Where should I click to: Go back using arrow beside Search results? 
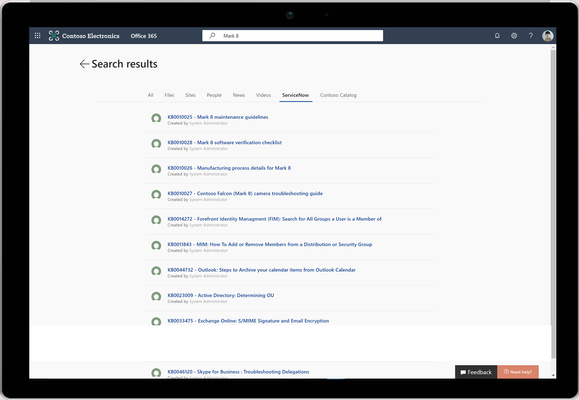point(84,64)
